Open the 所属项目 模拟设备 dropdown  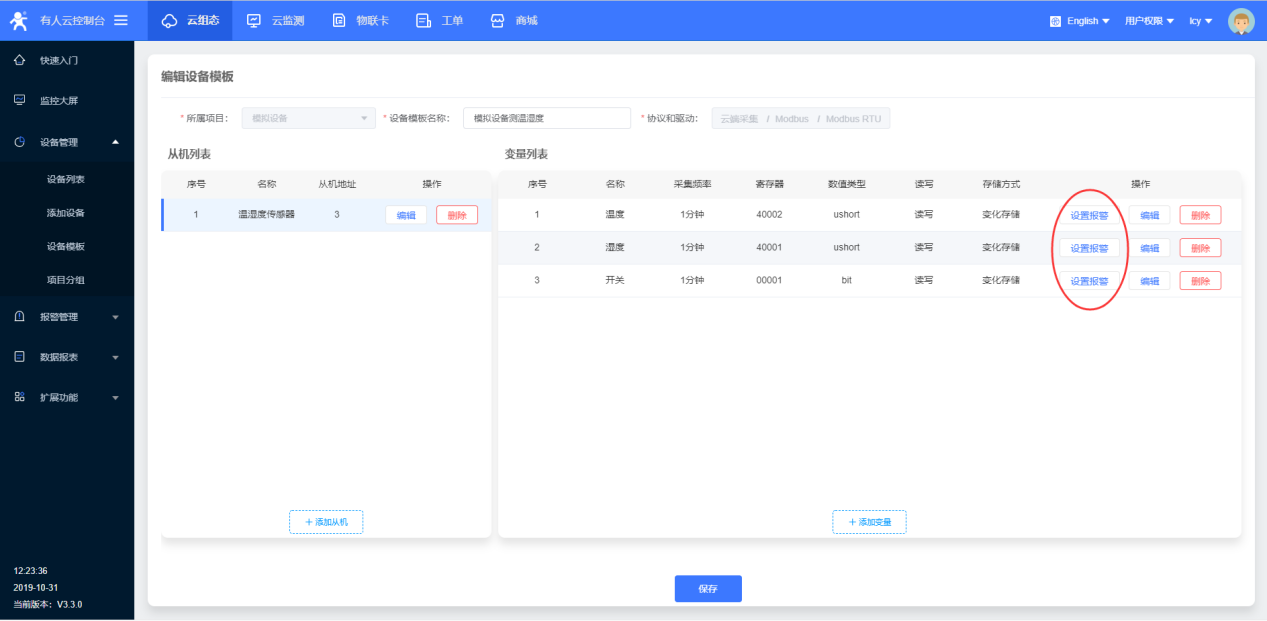pyautogui.click(x=309, y=118)
